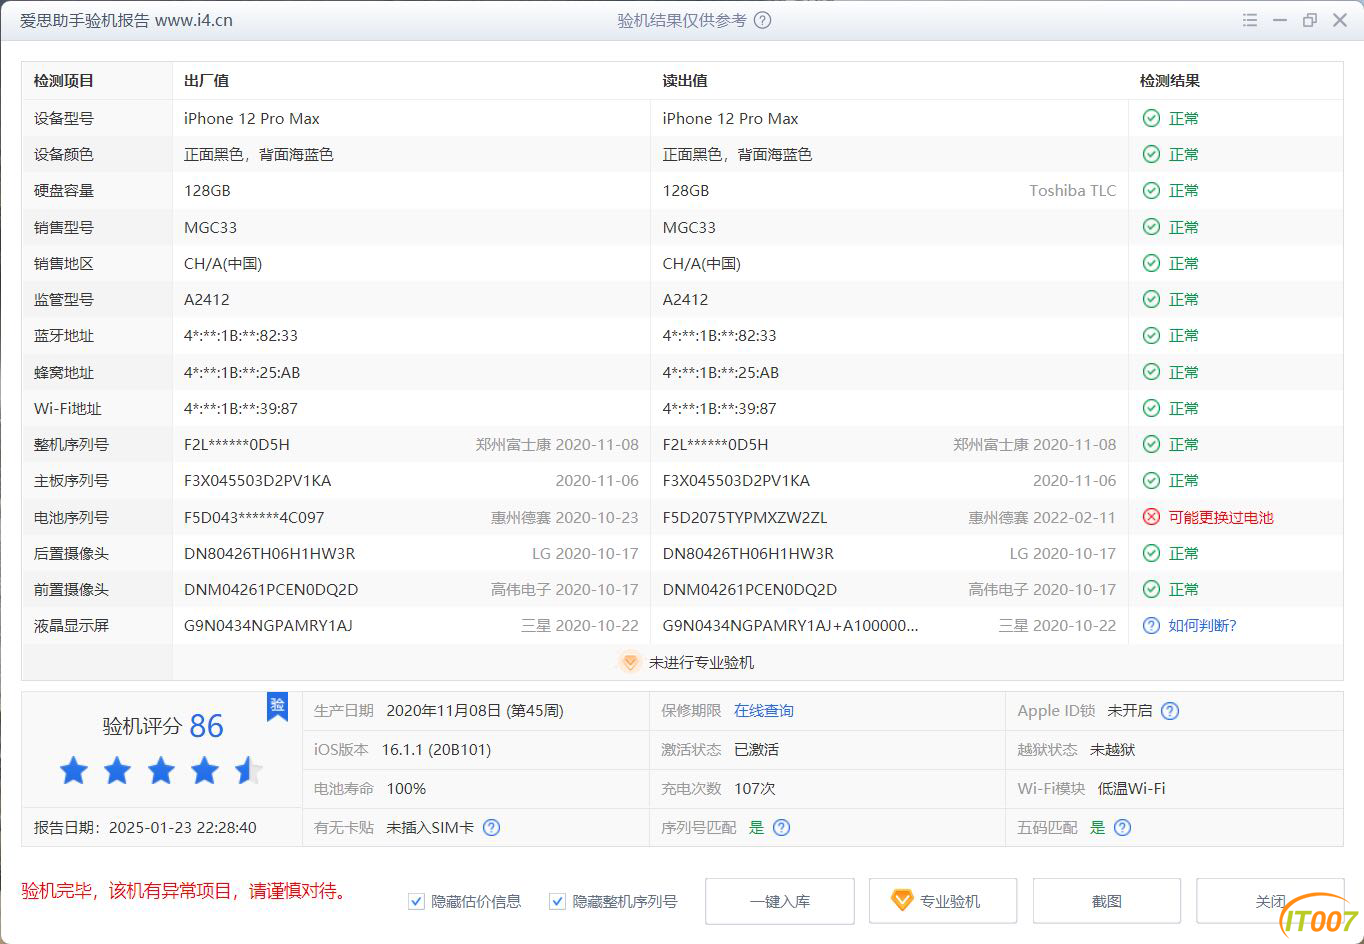
Task: Click the 低温Wi-Fi value
Action: (1132, 788)
